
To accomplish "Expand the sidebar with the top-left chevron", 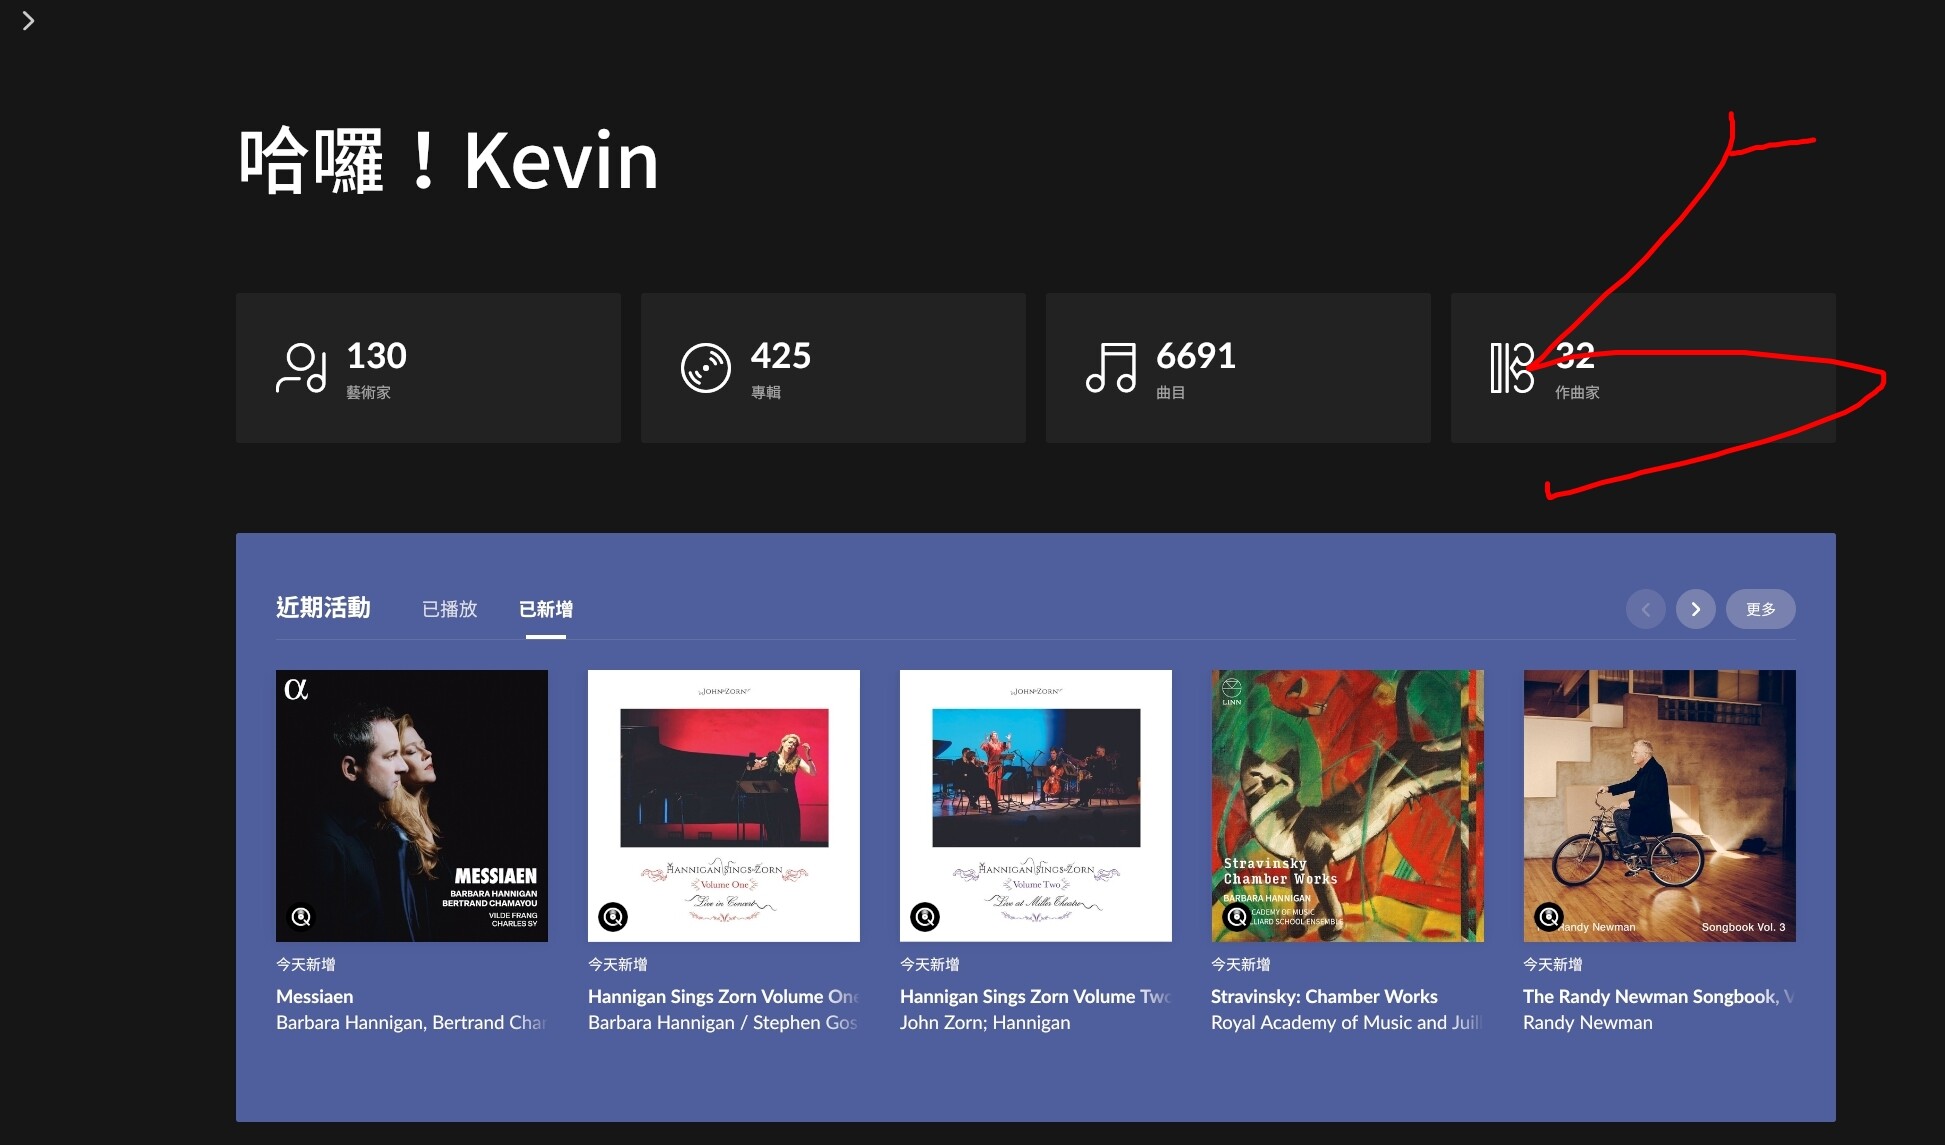I will [x=28, y=20].
